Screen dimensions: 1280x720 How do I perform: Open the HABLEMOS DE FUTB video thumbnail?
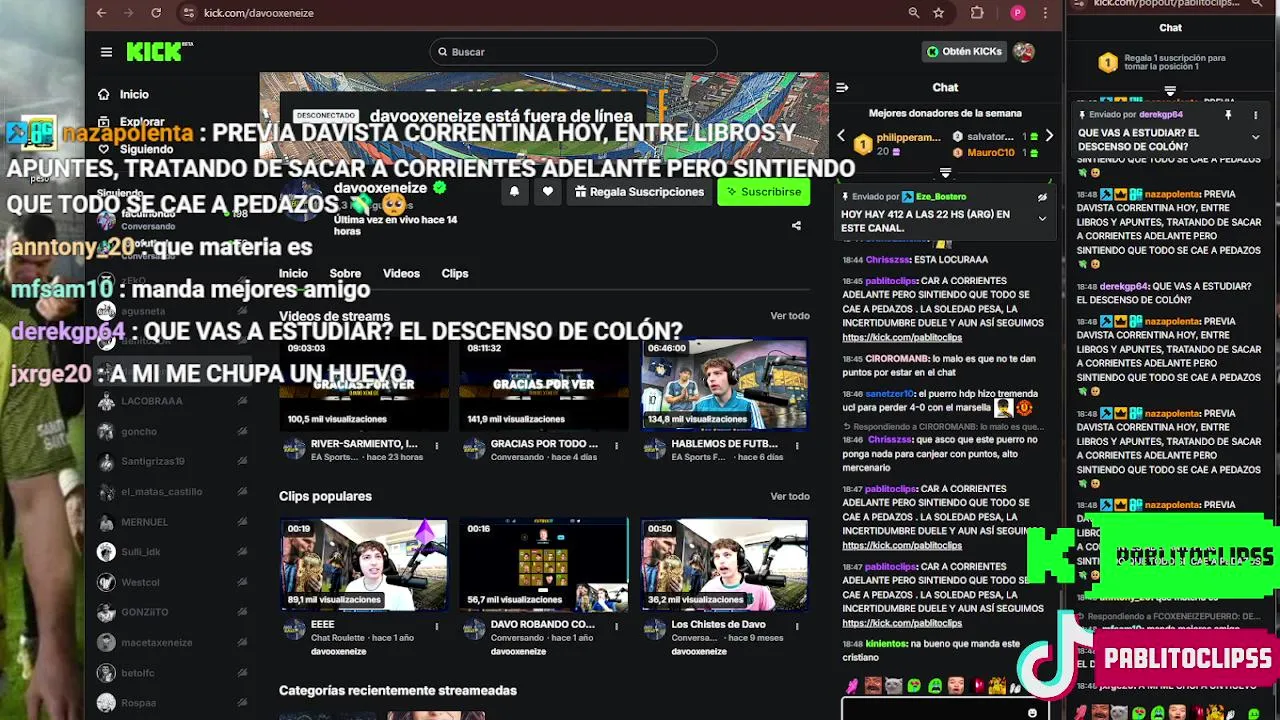point(724,384)
